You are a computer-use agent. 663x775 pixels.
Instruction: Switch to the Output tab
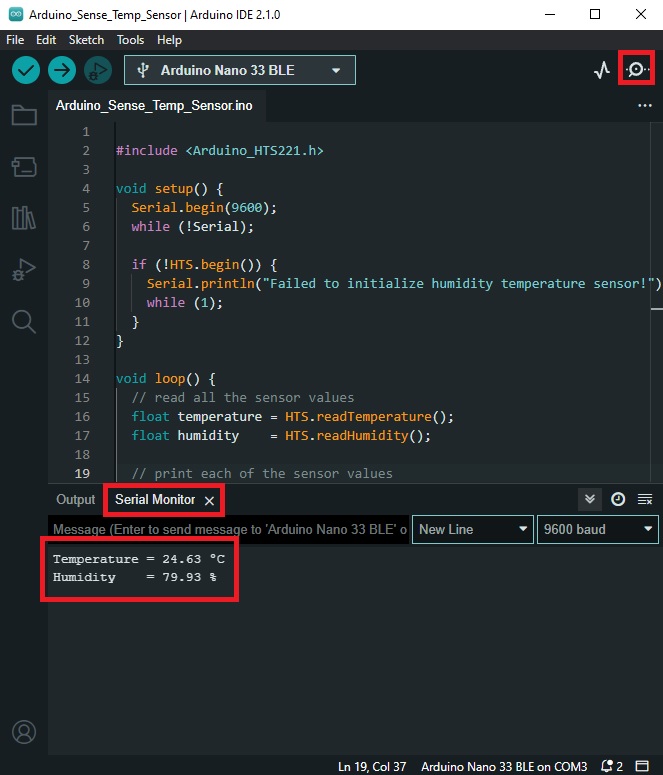pyautogui.click(x=76, y=500)
